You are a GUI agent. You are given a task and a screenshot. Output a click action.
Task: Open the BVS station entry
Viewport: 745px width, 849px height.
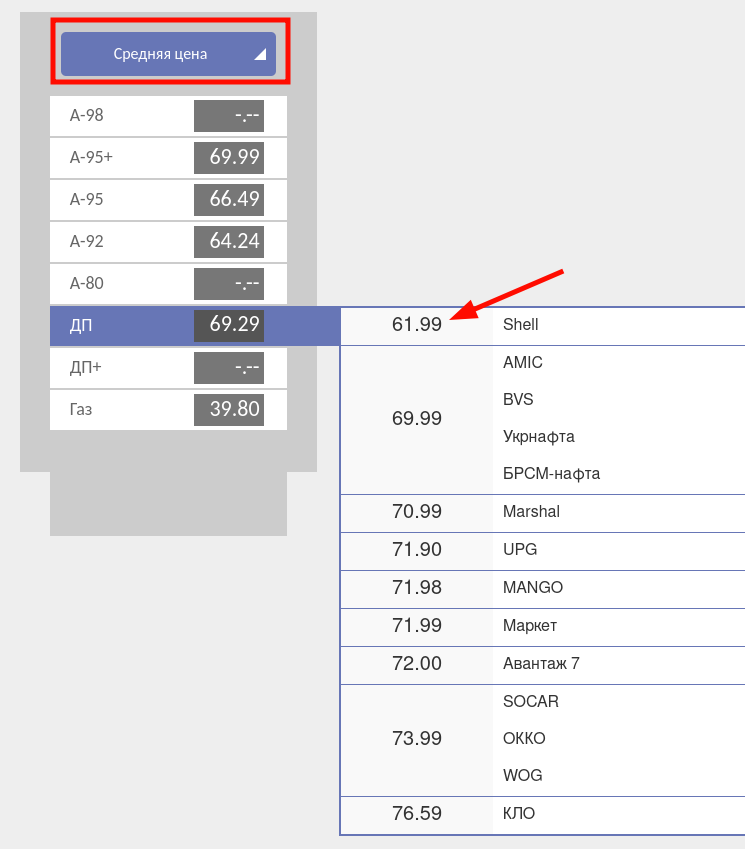[518, 400]
